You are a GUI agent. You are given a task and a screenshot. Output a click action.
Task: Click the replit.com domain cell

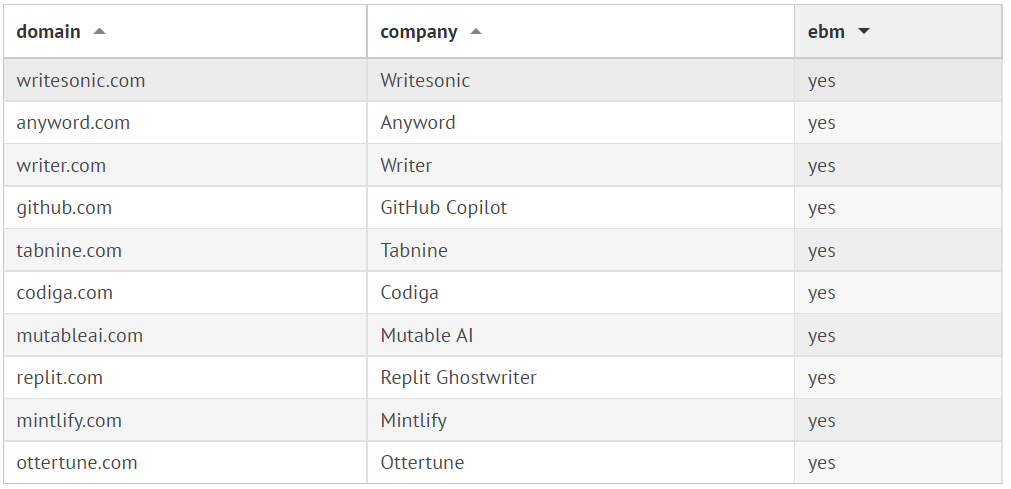click(x=60, y=378)
